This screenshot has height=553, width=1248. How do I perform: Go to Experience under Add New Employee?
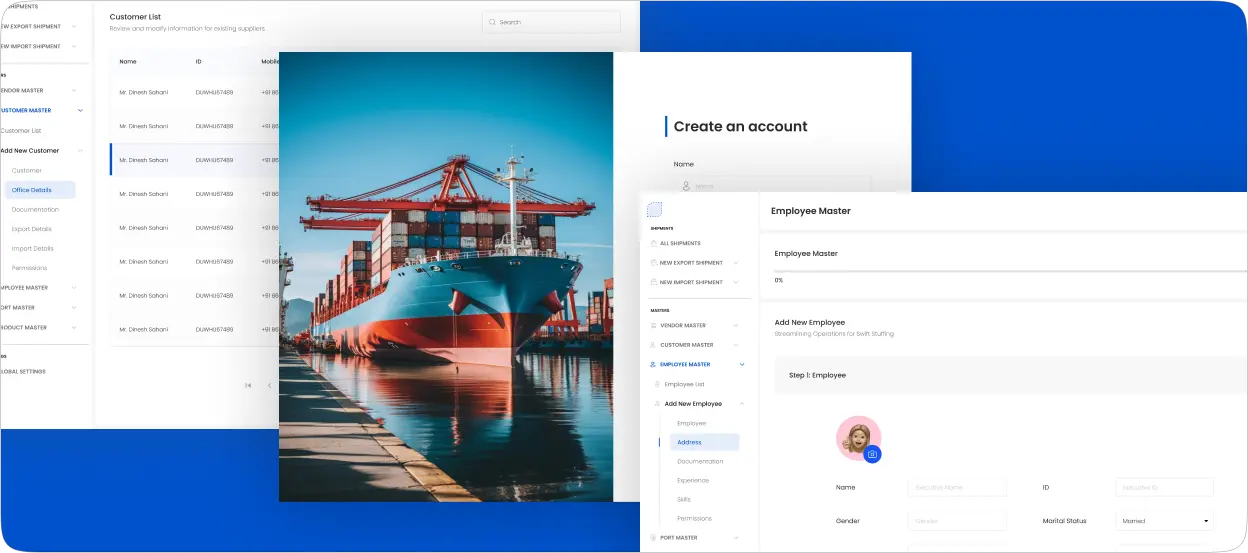tap(693, 480)
